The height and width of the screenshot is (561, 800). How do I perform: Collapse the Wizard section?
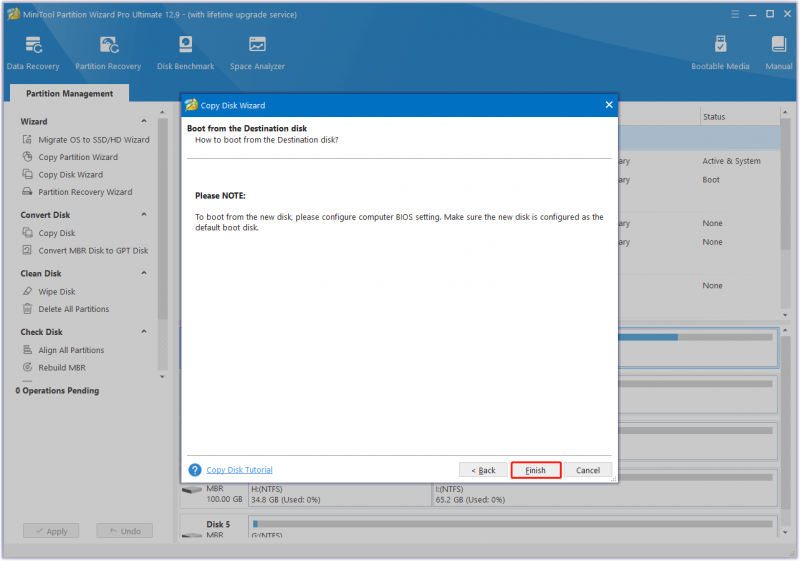144,121
